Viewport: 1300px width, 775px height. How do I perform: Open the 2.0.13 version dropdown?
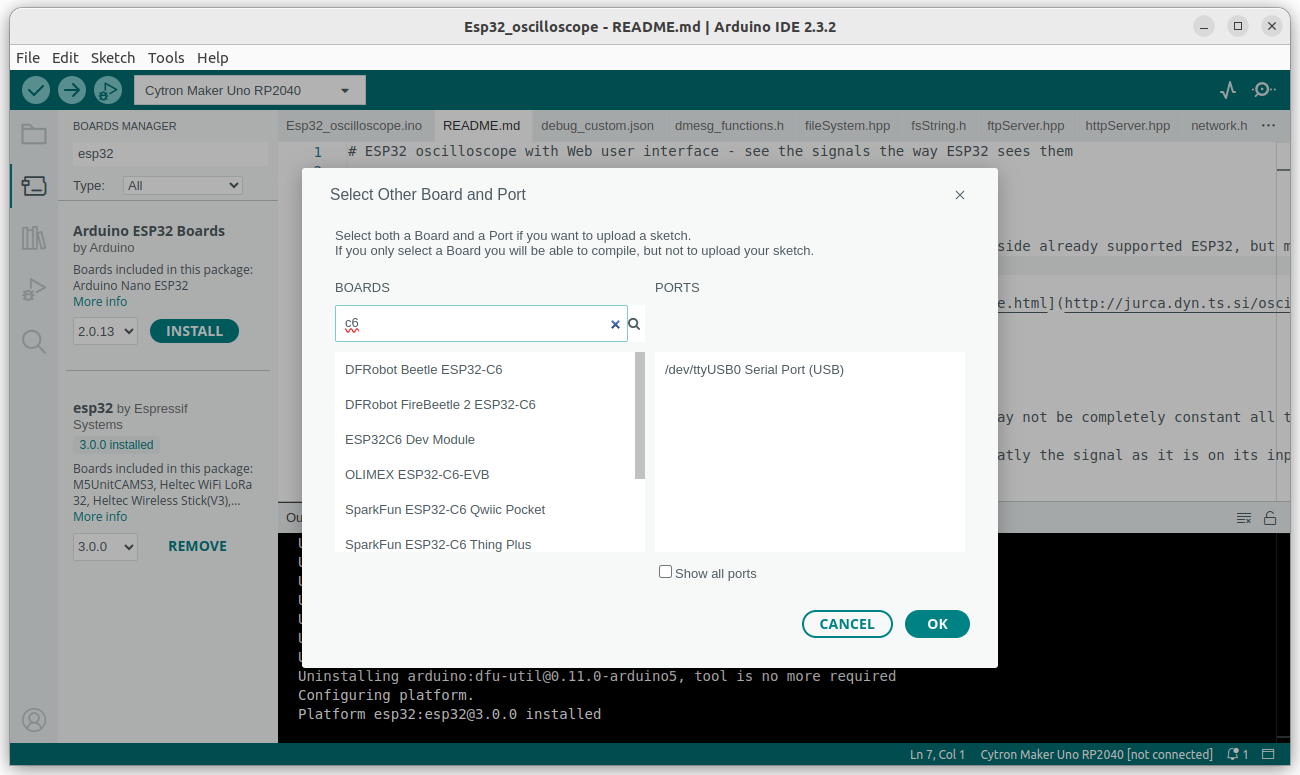coord(105,331)
